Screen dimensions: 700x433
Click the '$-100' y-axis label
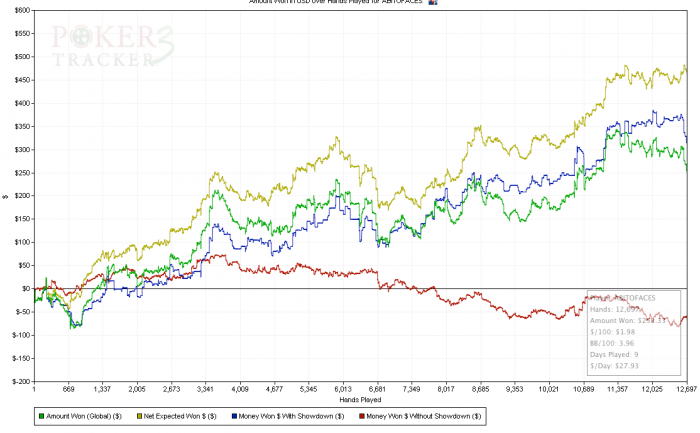pos(21,335)
